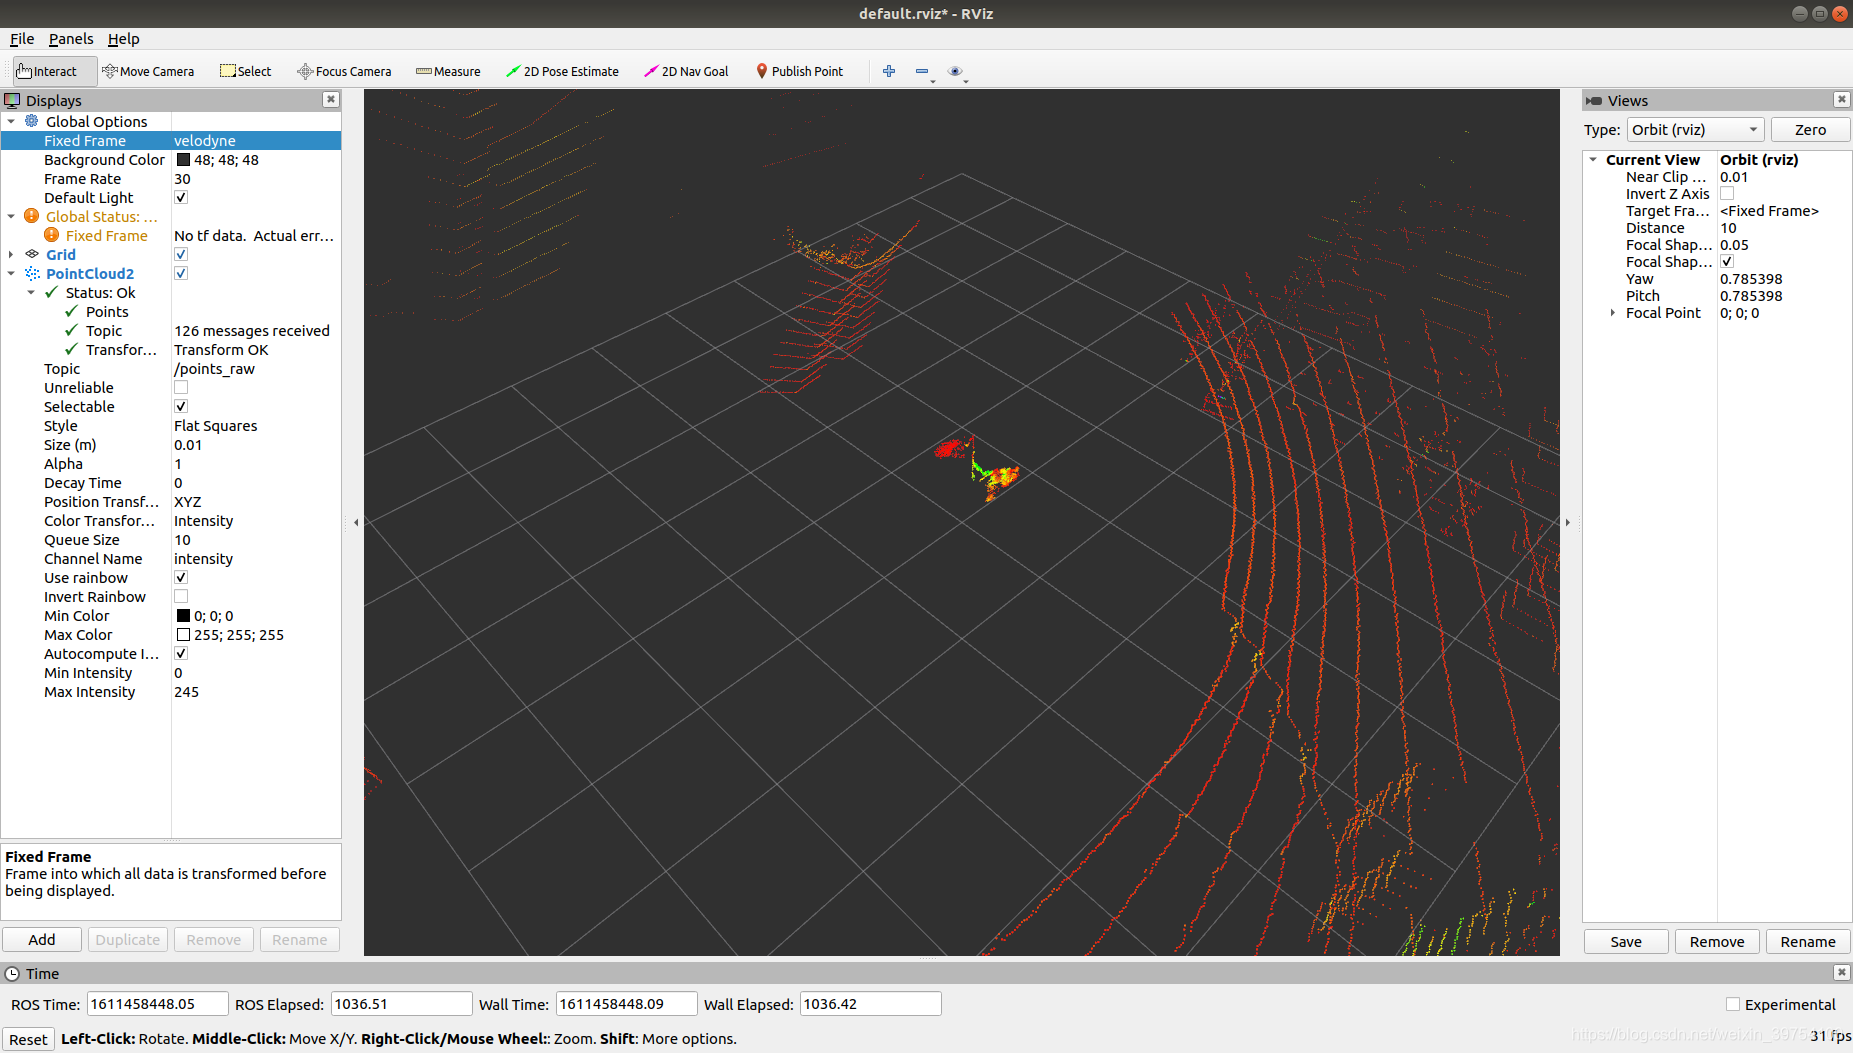Screen dimensions: 1853x1053
Task: Select the Measure tool
Action: [447, 71]
